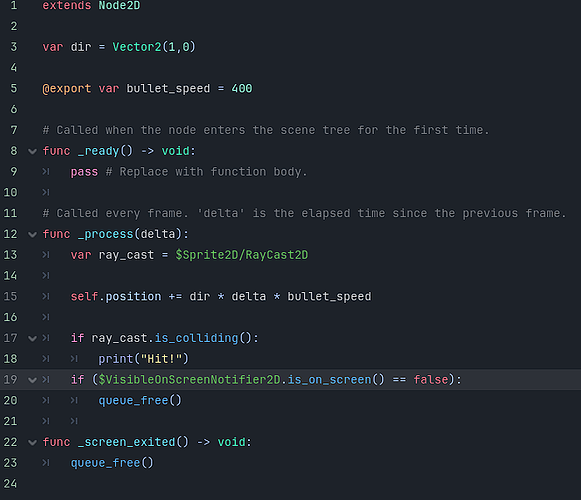Click the tab indent marker on line 10

[46, 192]
